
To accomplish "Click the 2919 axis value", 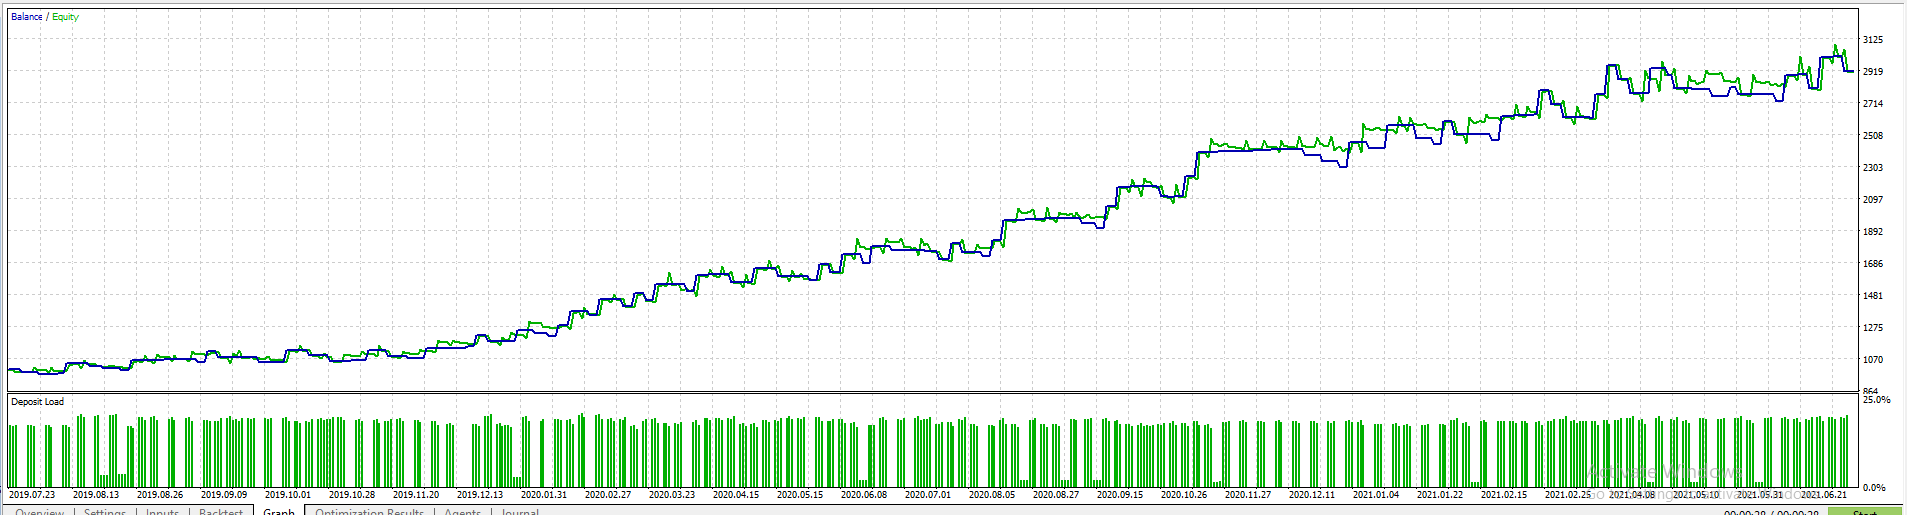I will click(1873, 72).
